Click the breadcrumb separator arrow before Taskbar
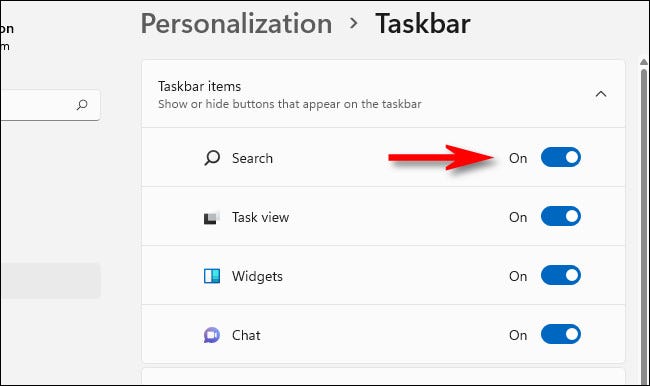This screenshot has width=650, height=386. click(353, 24)
